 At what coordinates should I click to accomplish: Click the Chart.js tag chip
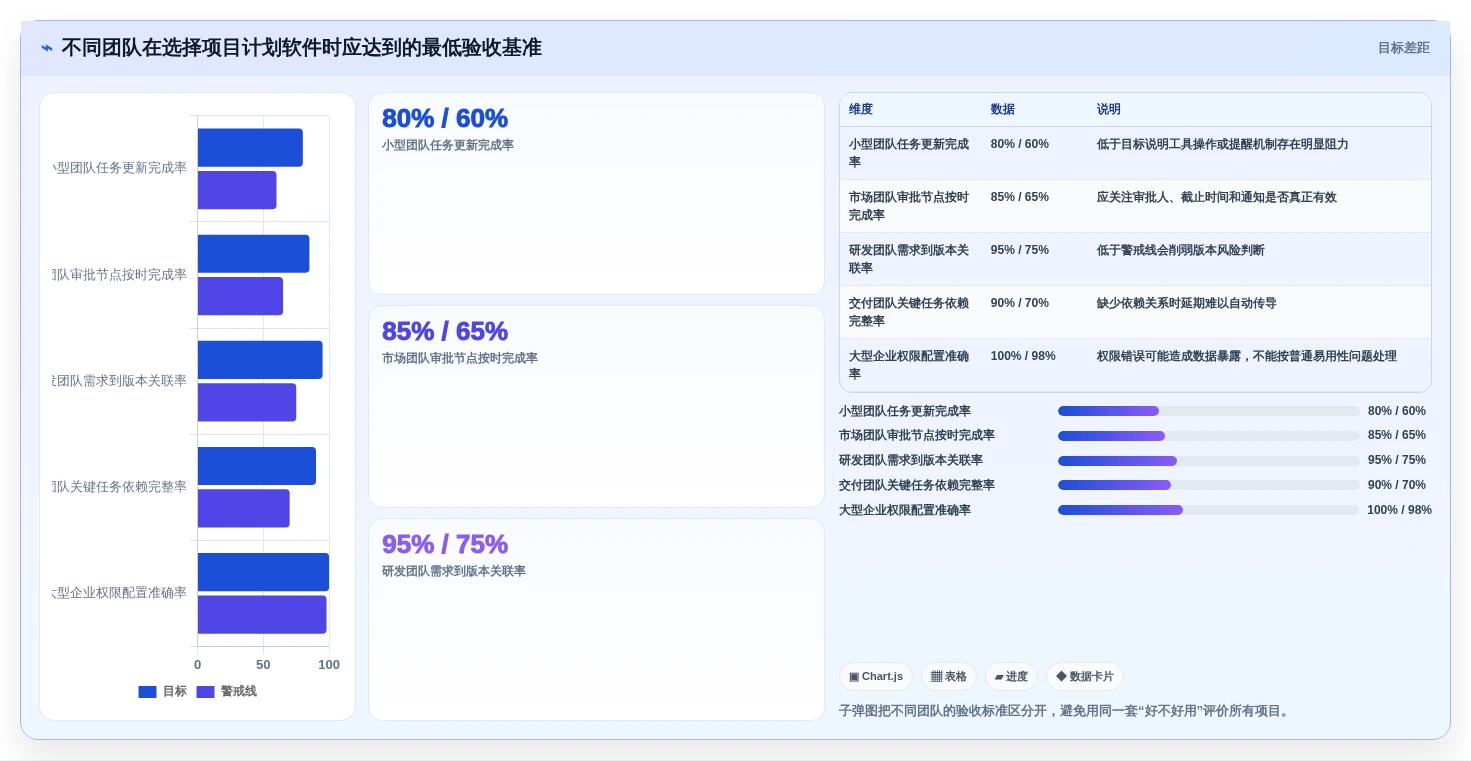[876, 677]
